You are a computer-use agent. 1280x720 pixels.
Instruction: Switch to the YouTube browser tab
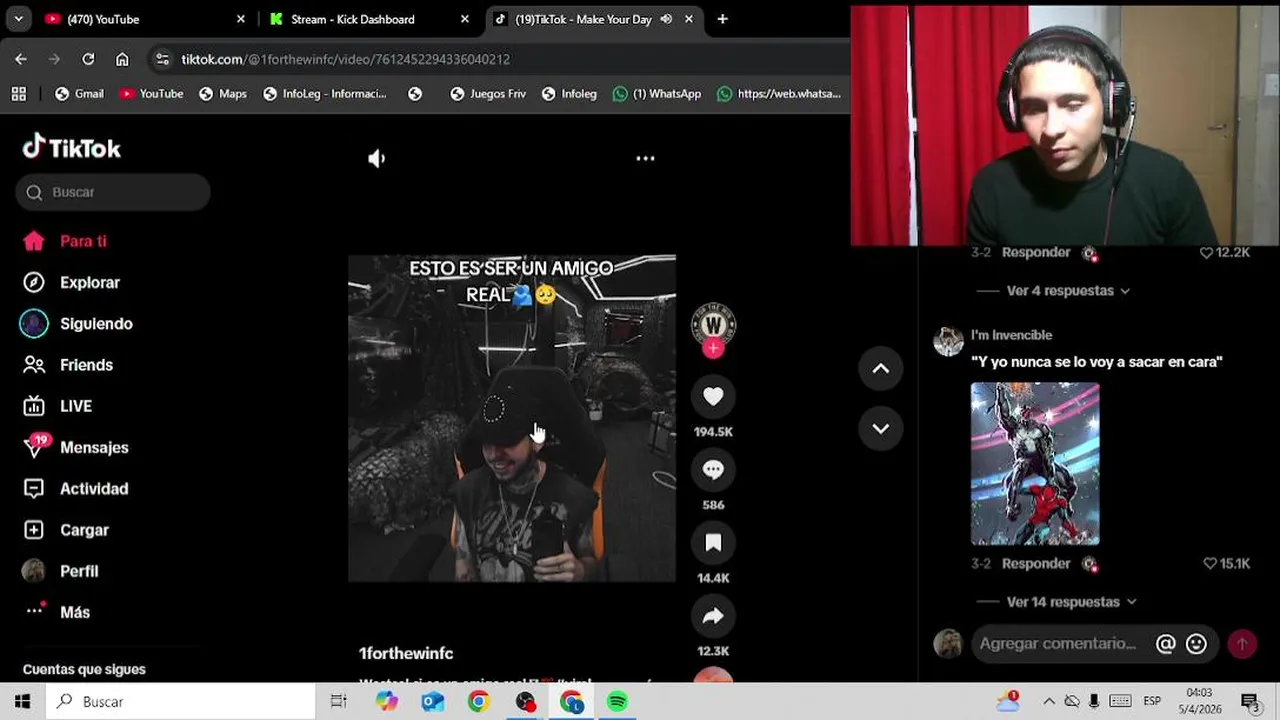tap(145, 19)
